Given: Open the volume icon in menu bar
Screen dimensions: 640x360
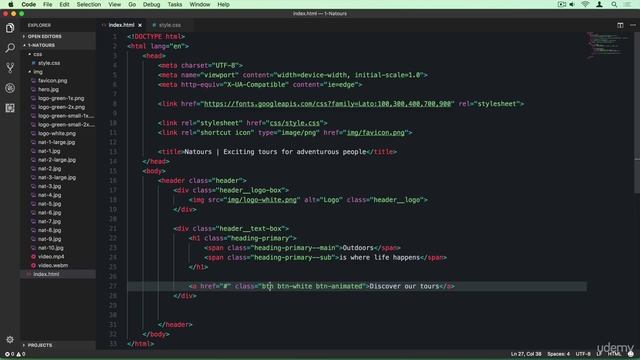Looking at the screenshot, I should [x=572, y=4].
